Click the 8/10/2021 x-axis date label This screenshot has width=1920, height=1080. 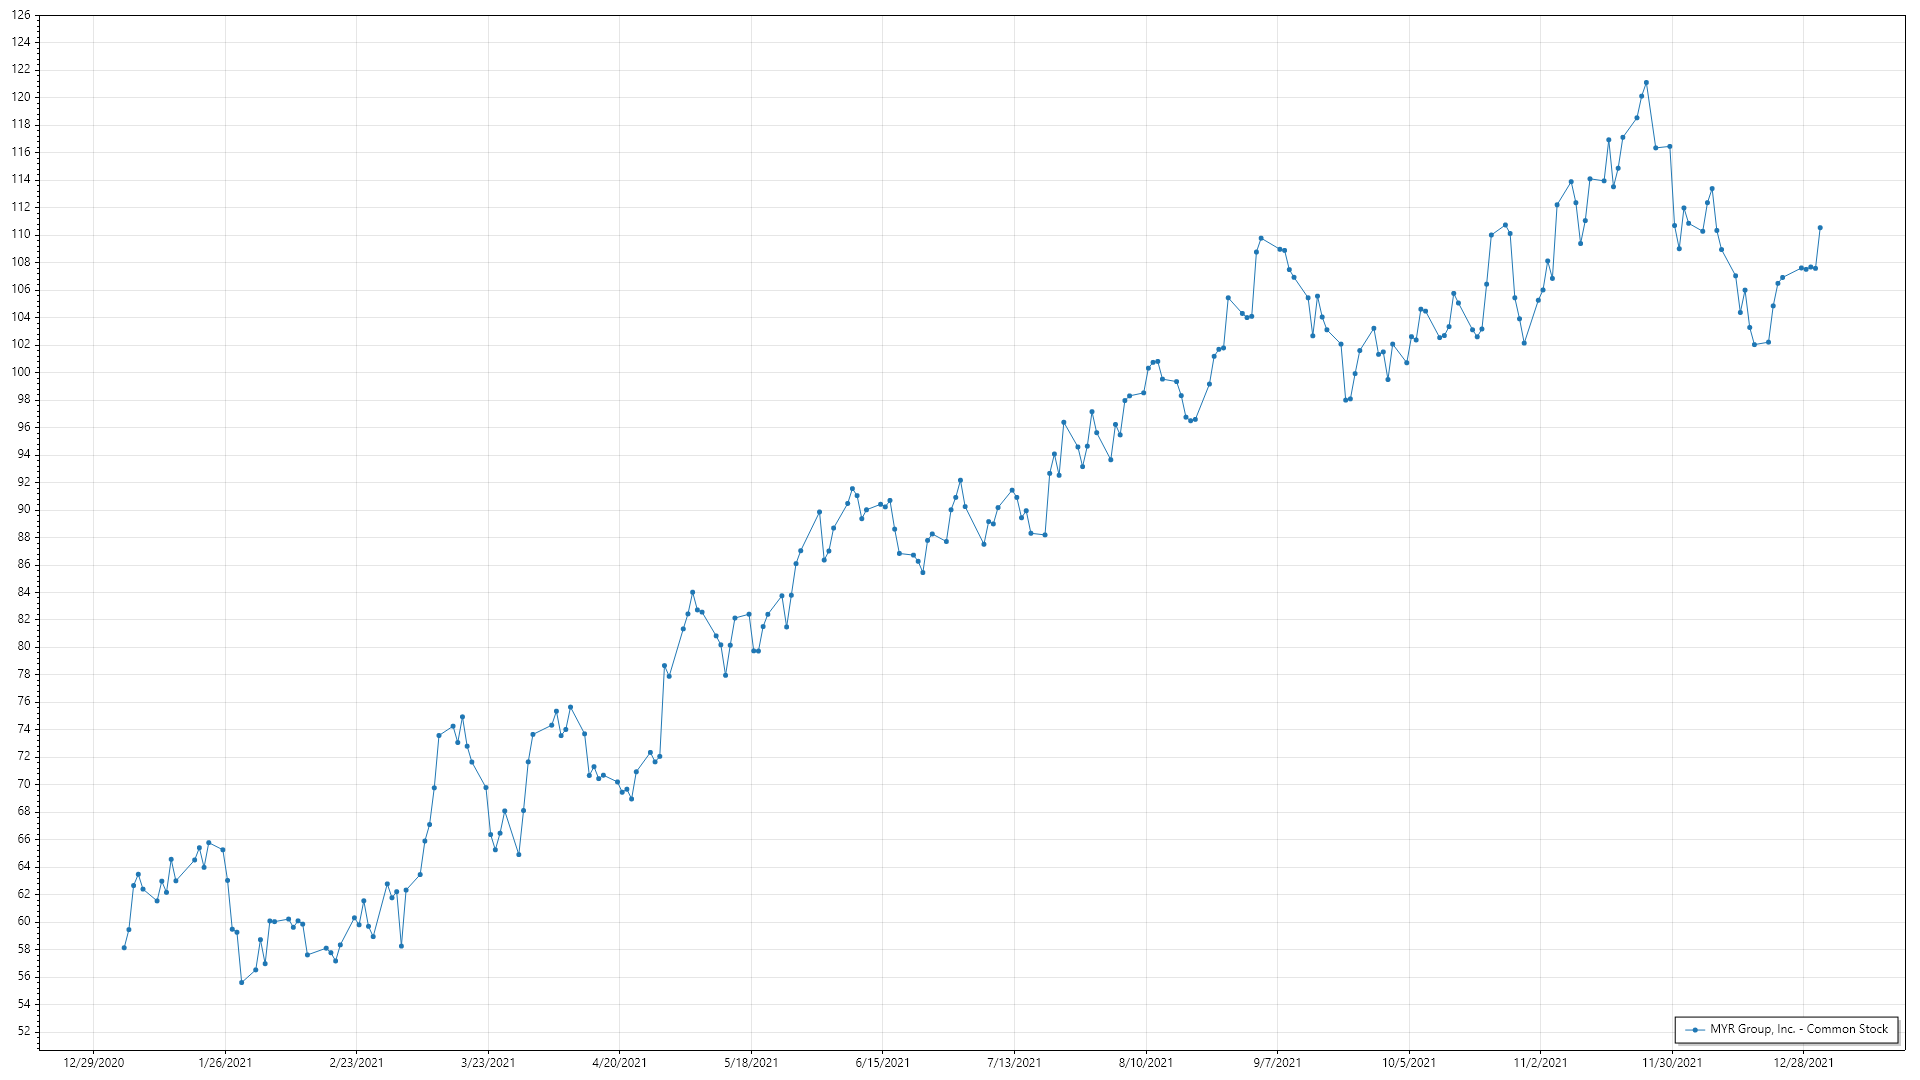coord(1146,1063)
